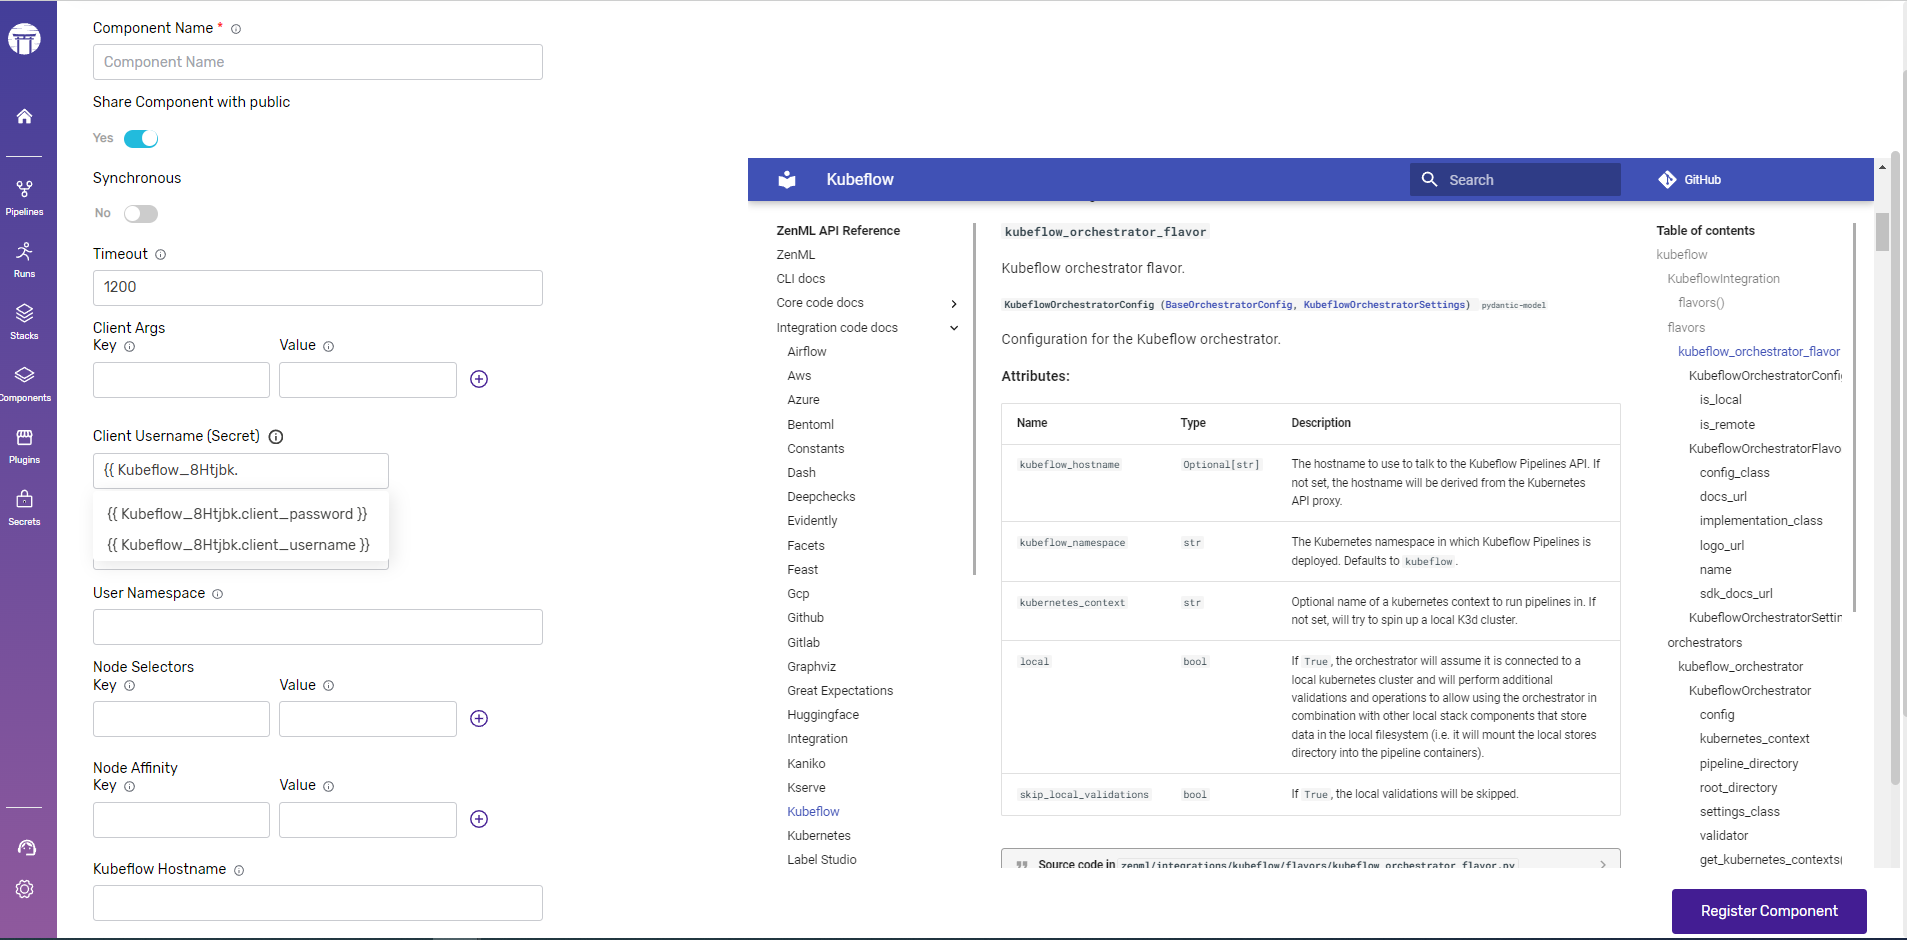1907x940 pixels.
Task: Go to Home via house icon
Action: tap(24, 116)
